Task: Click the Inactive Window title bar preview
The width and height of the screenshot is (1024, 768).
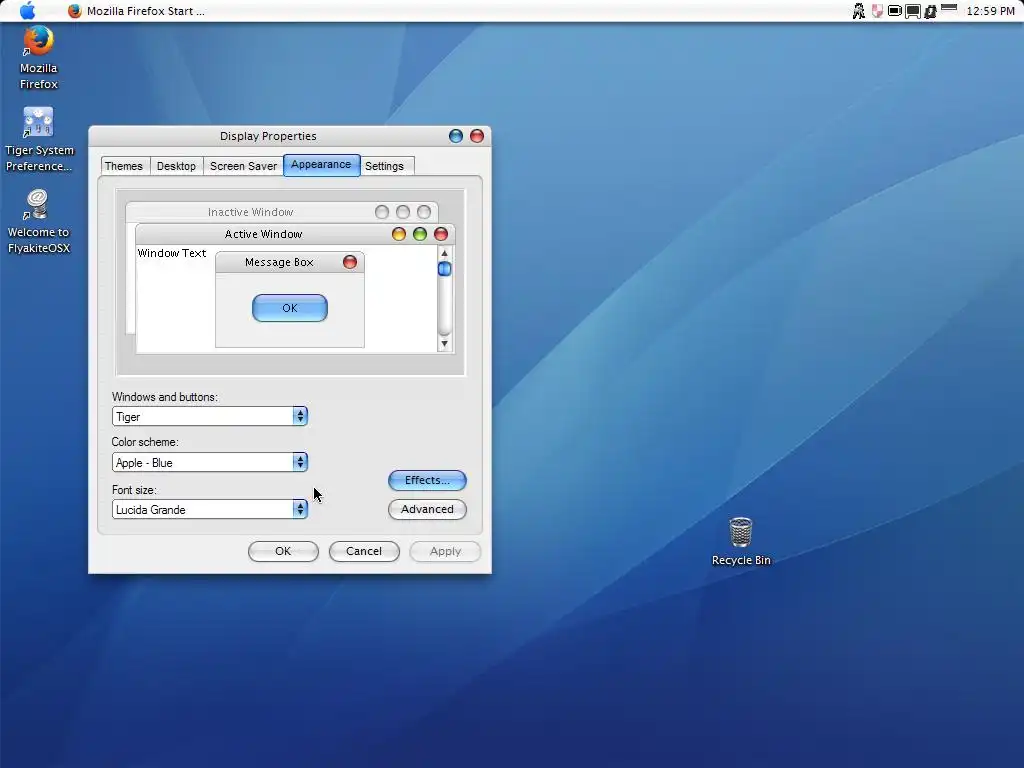Action: [x=282, y=212]
